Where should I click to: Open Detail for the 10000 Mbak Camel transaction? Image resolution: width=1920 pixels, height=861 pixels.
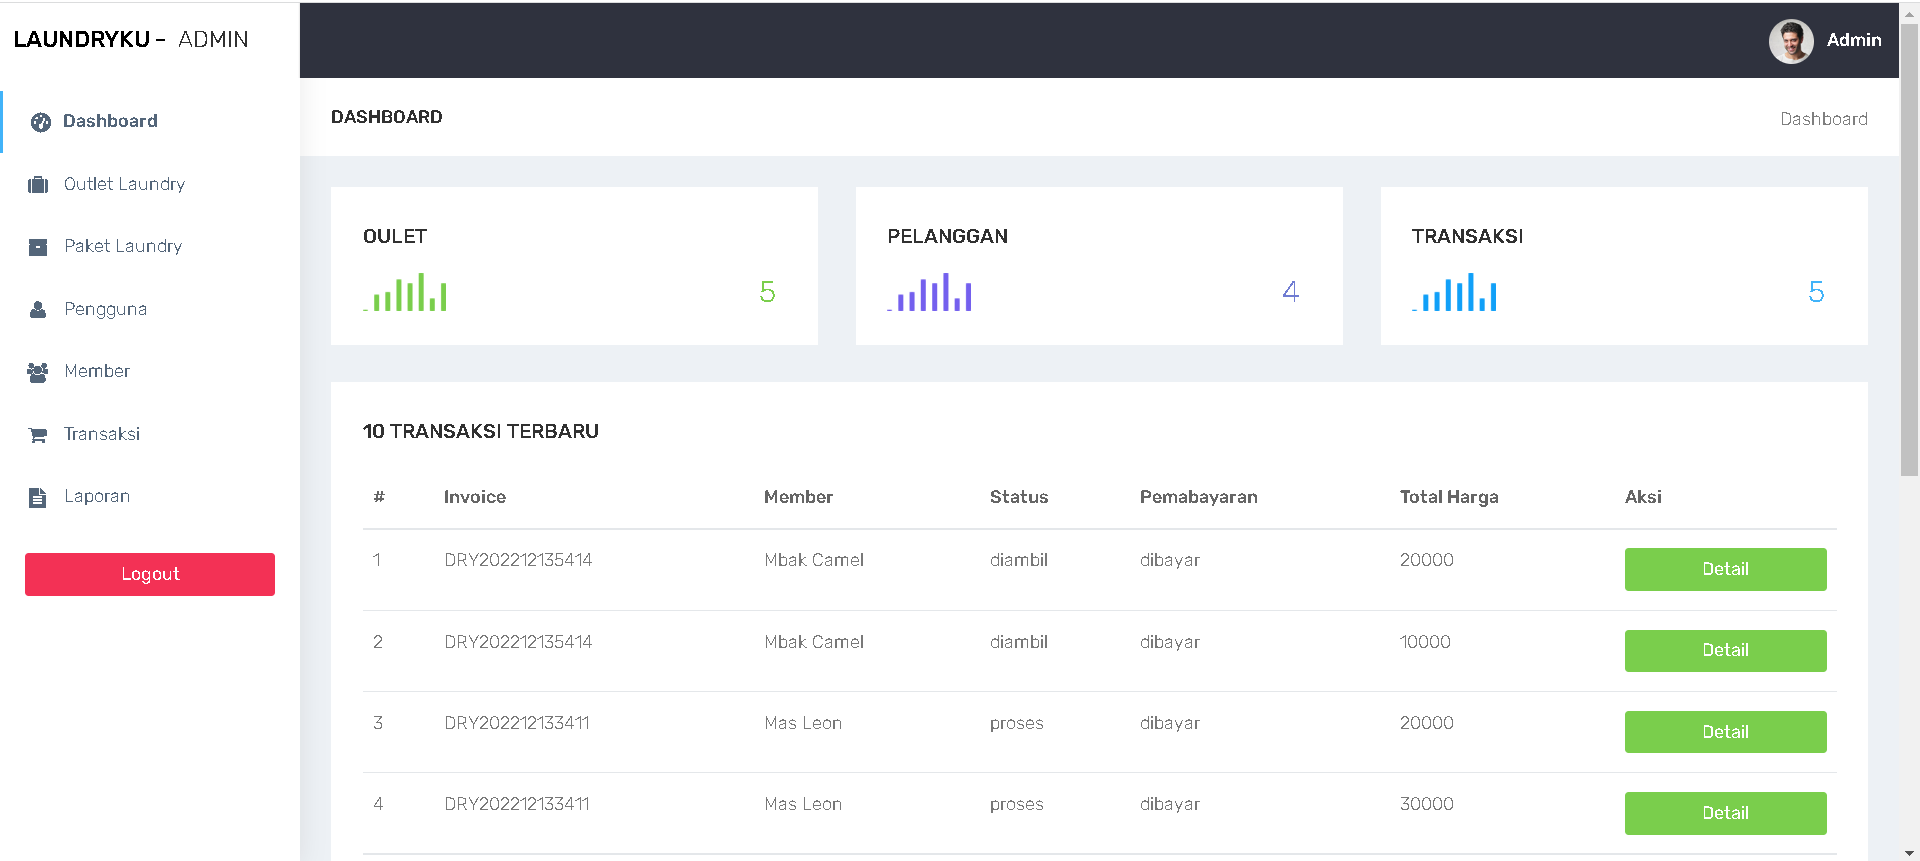(x=1725, y=650)
